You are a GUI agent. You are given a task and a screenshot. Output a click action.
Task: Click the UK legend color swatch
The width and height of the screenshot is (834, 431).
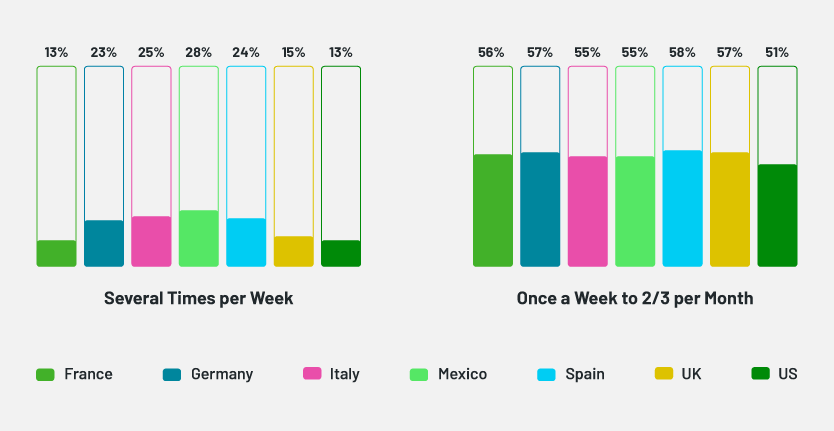pos(663,375)
